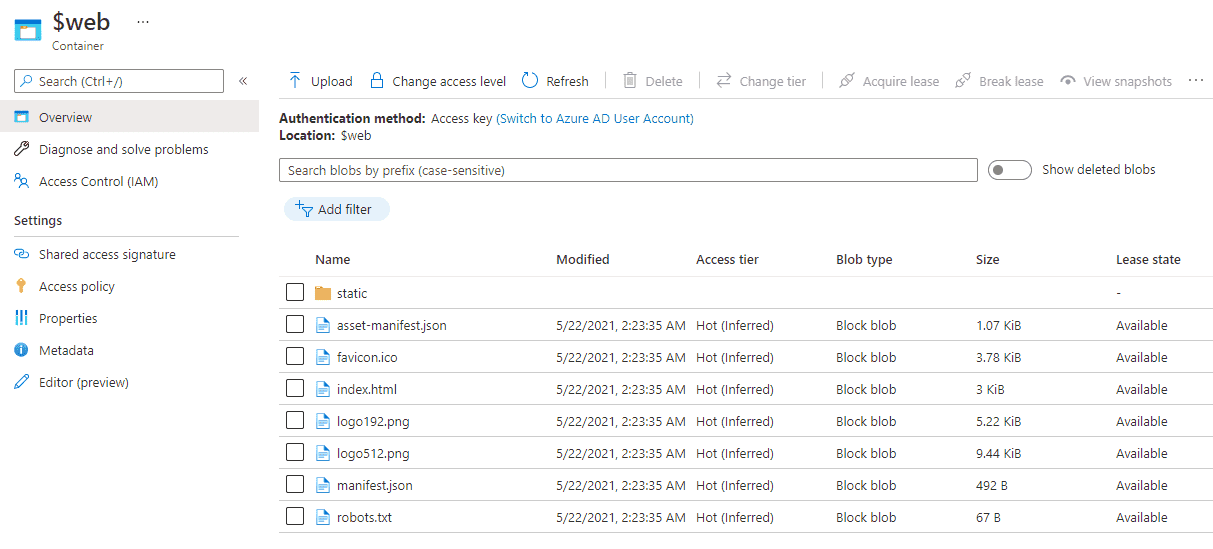Click the Shared access signature link icon

tap(21, 254)
